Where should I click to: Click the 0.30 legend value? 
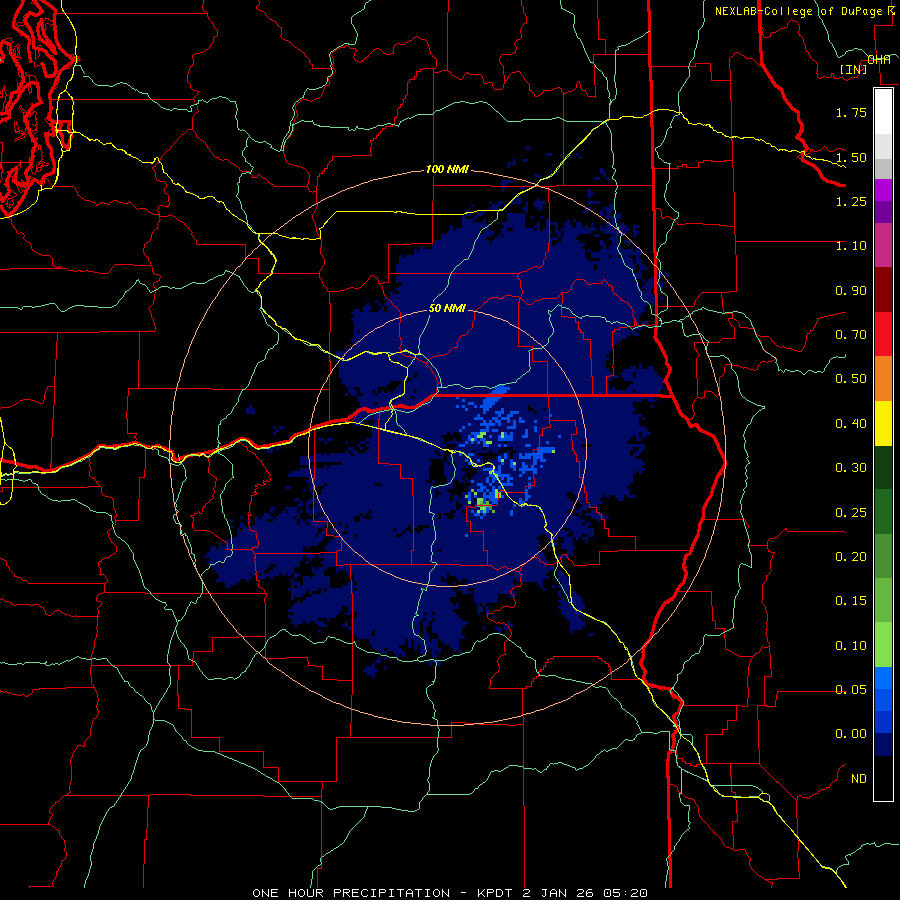[851, 468]
